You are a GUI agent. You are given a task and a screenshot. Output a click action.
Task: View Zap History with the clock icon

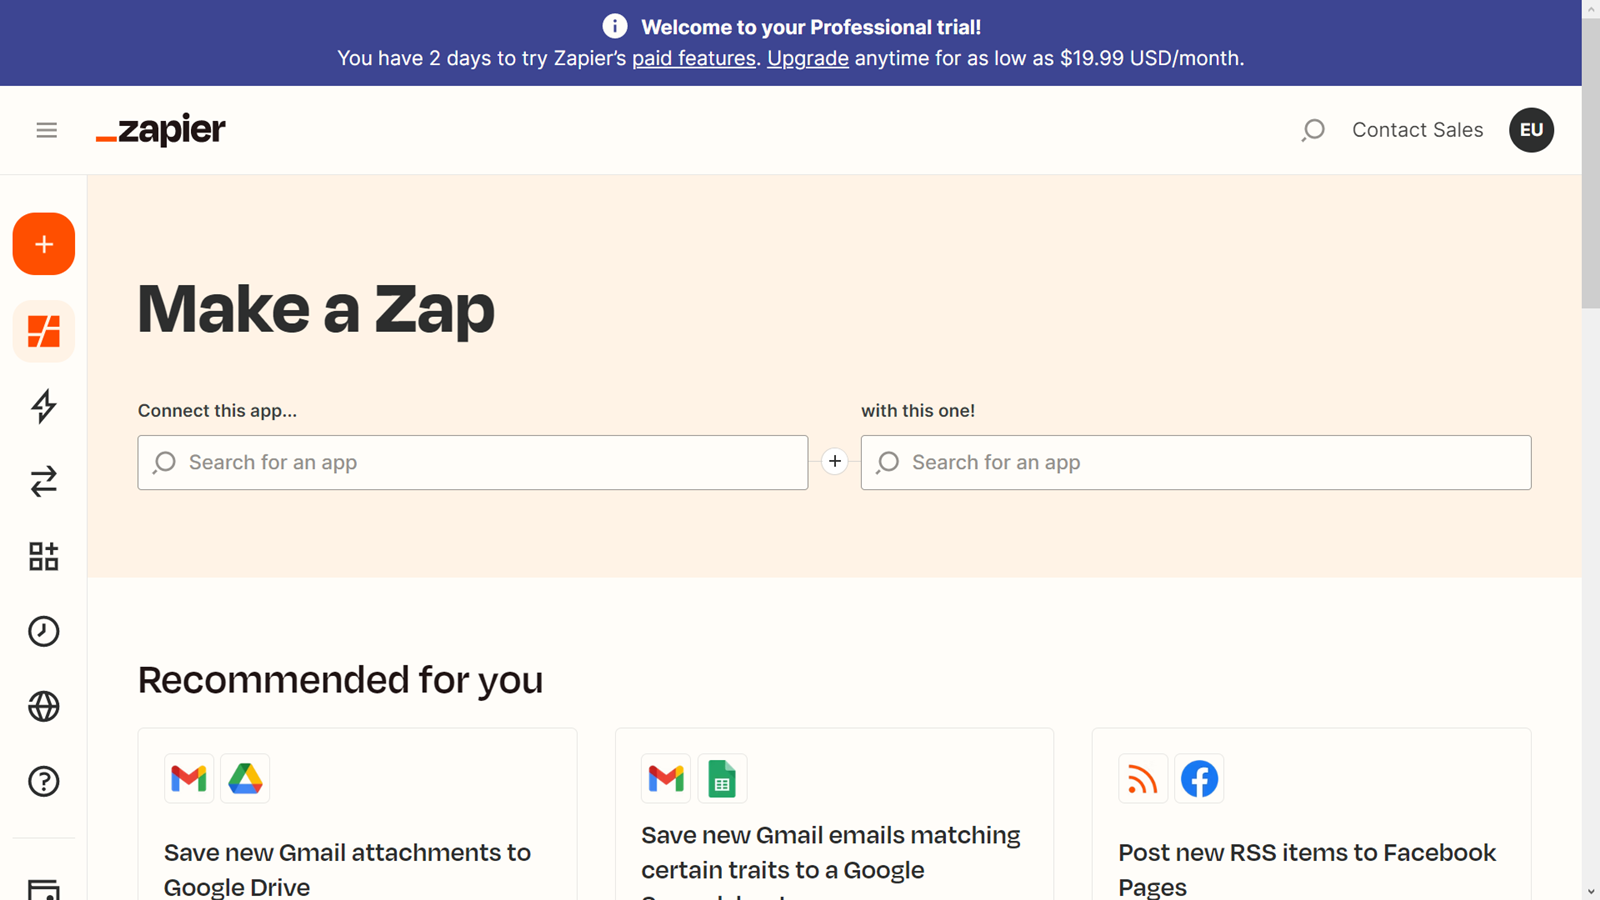click(x=43, y=631)
